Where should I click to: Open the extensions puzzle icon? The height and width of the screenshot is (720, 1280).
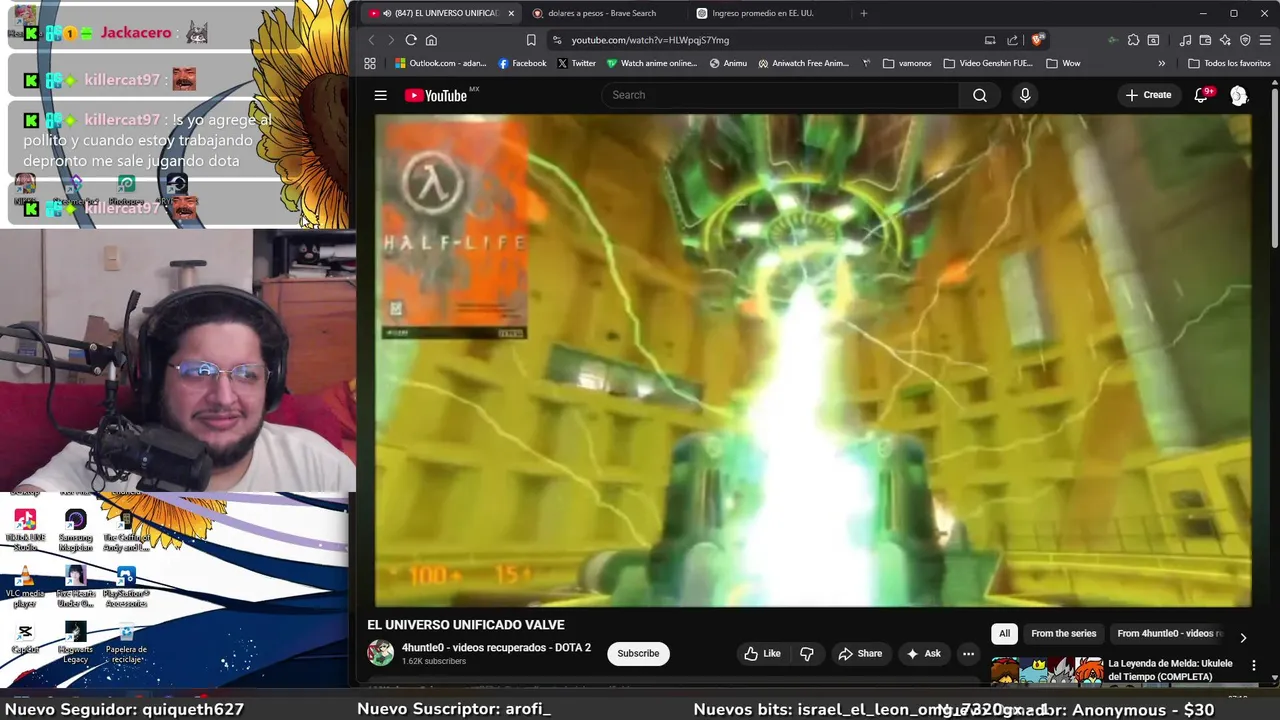pyautogui.click(x=1133, y=40)
